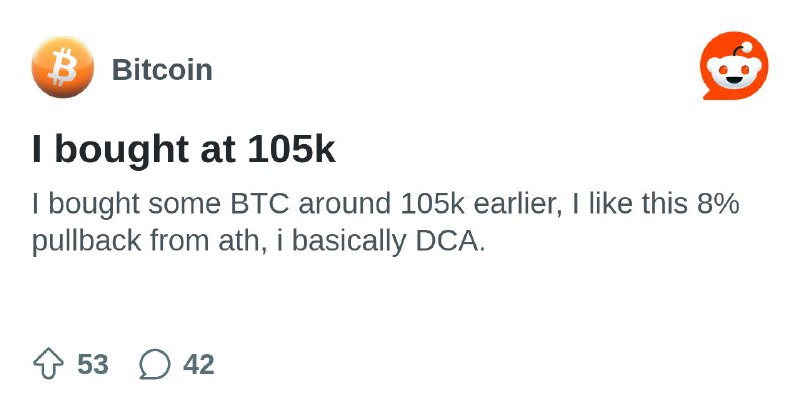This screenshot has width=800, height=417.
Task: Click the word 'pullback' in the body
Action: click(x=86, y=241)
